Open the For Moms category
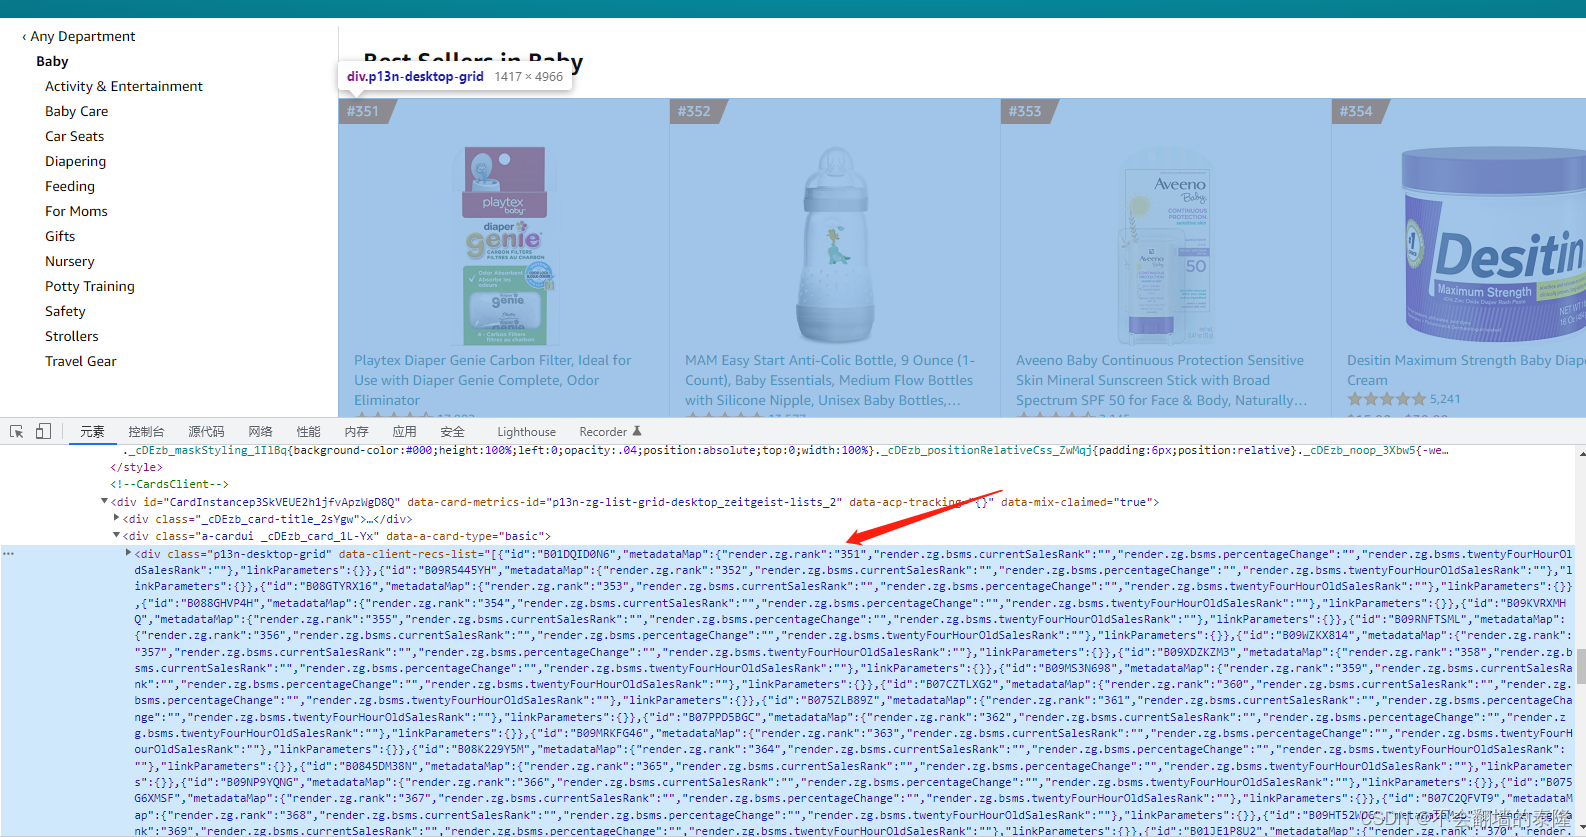 (76, 211)
